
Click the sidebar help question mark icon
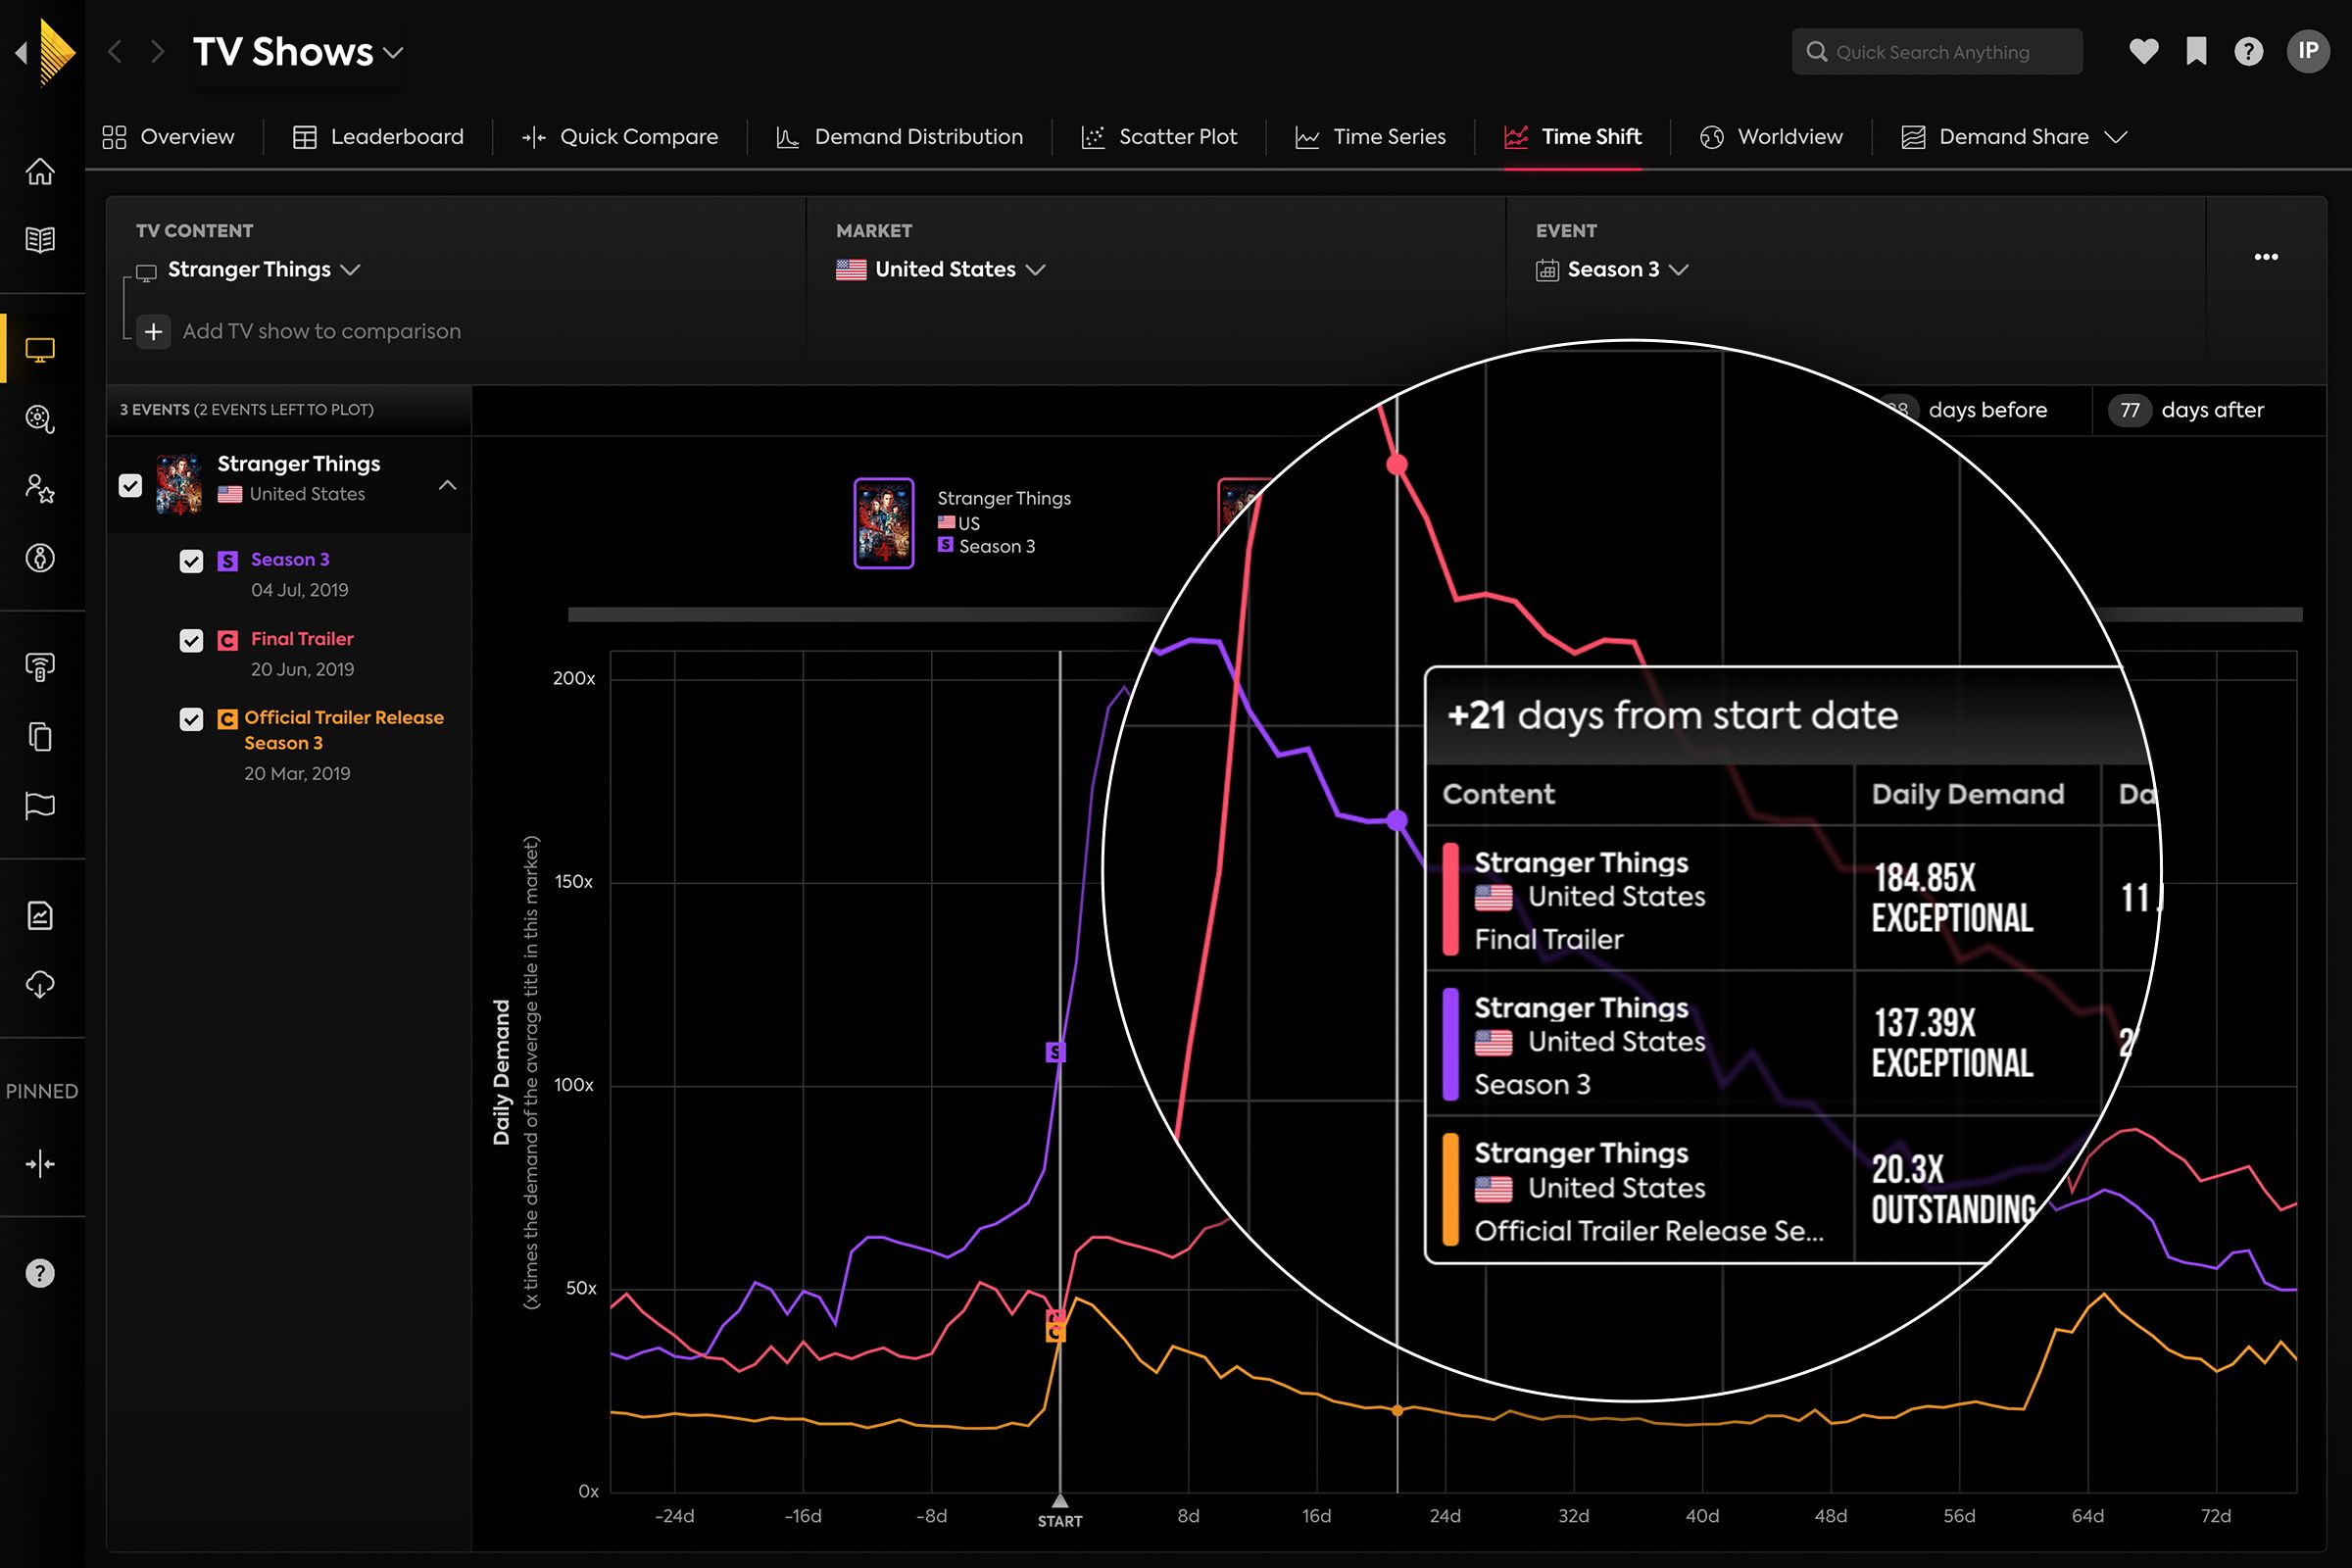point(40,1273)
